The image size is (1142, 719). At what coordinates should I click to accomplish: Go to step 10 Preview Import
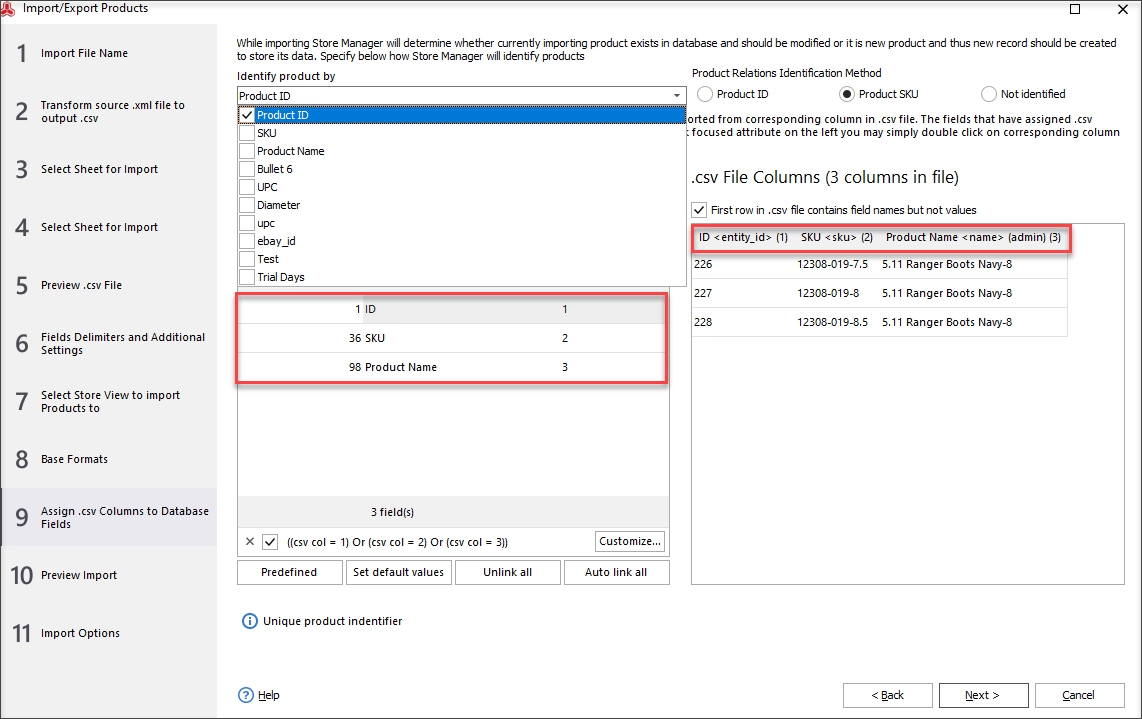pyautogui.click(x=109, y=575)
